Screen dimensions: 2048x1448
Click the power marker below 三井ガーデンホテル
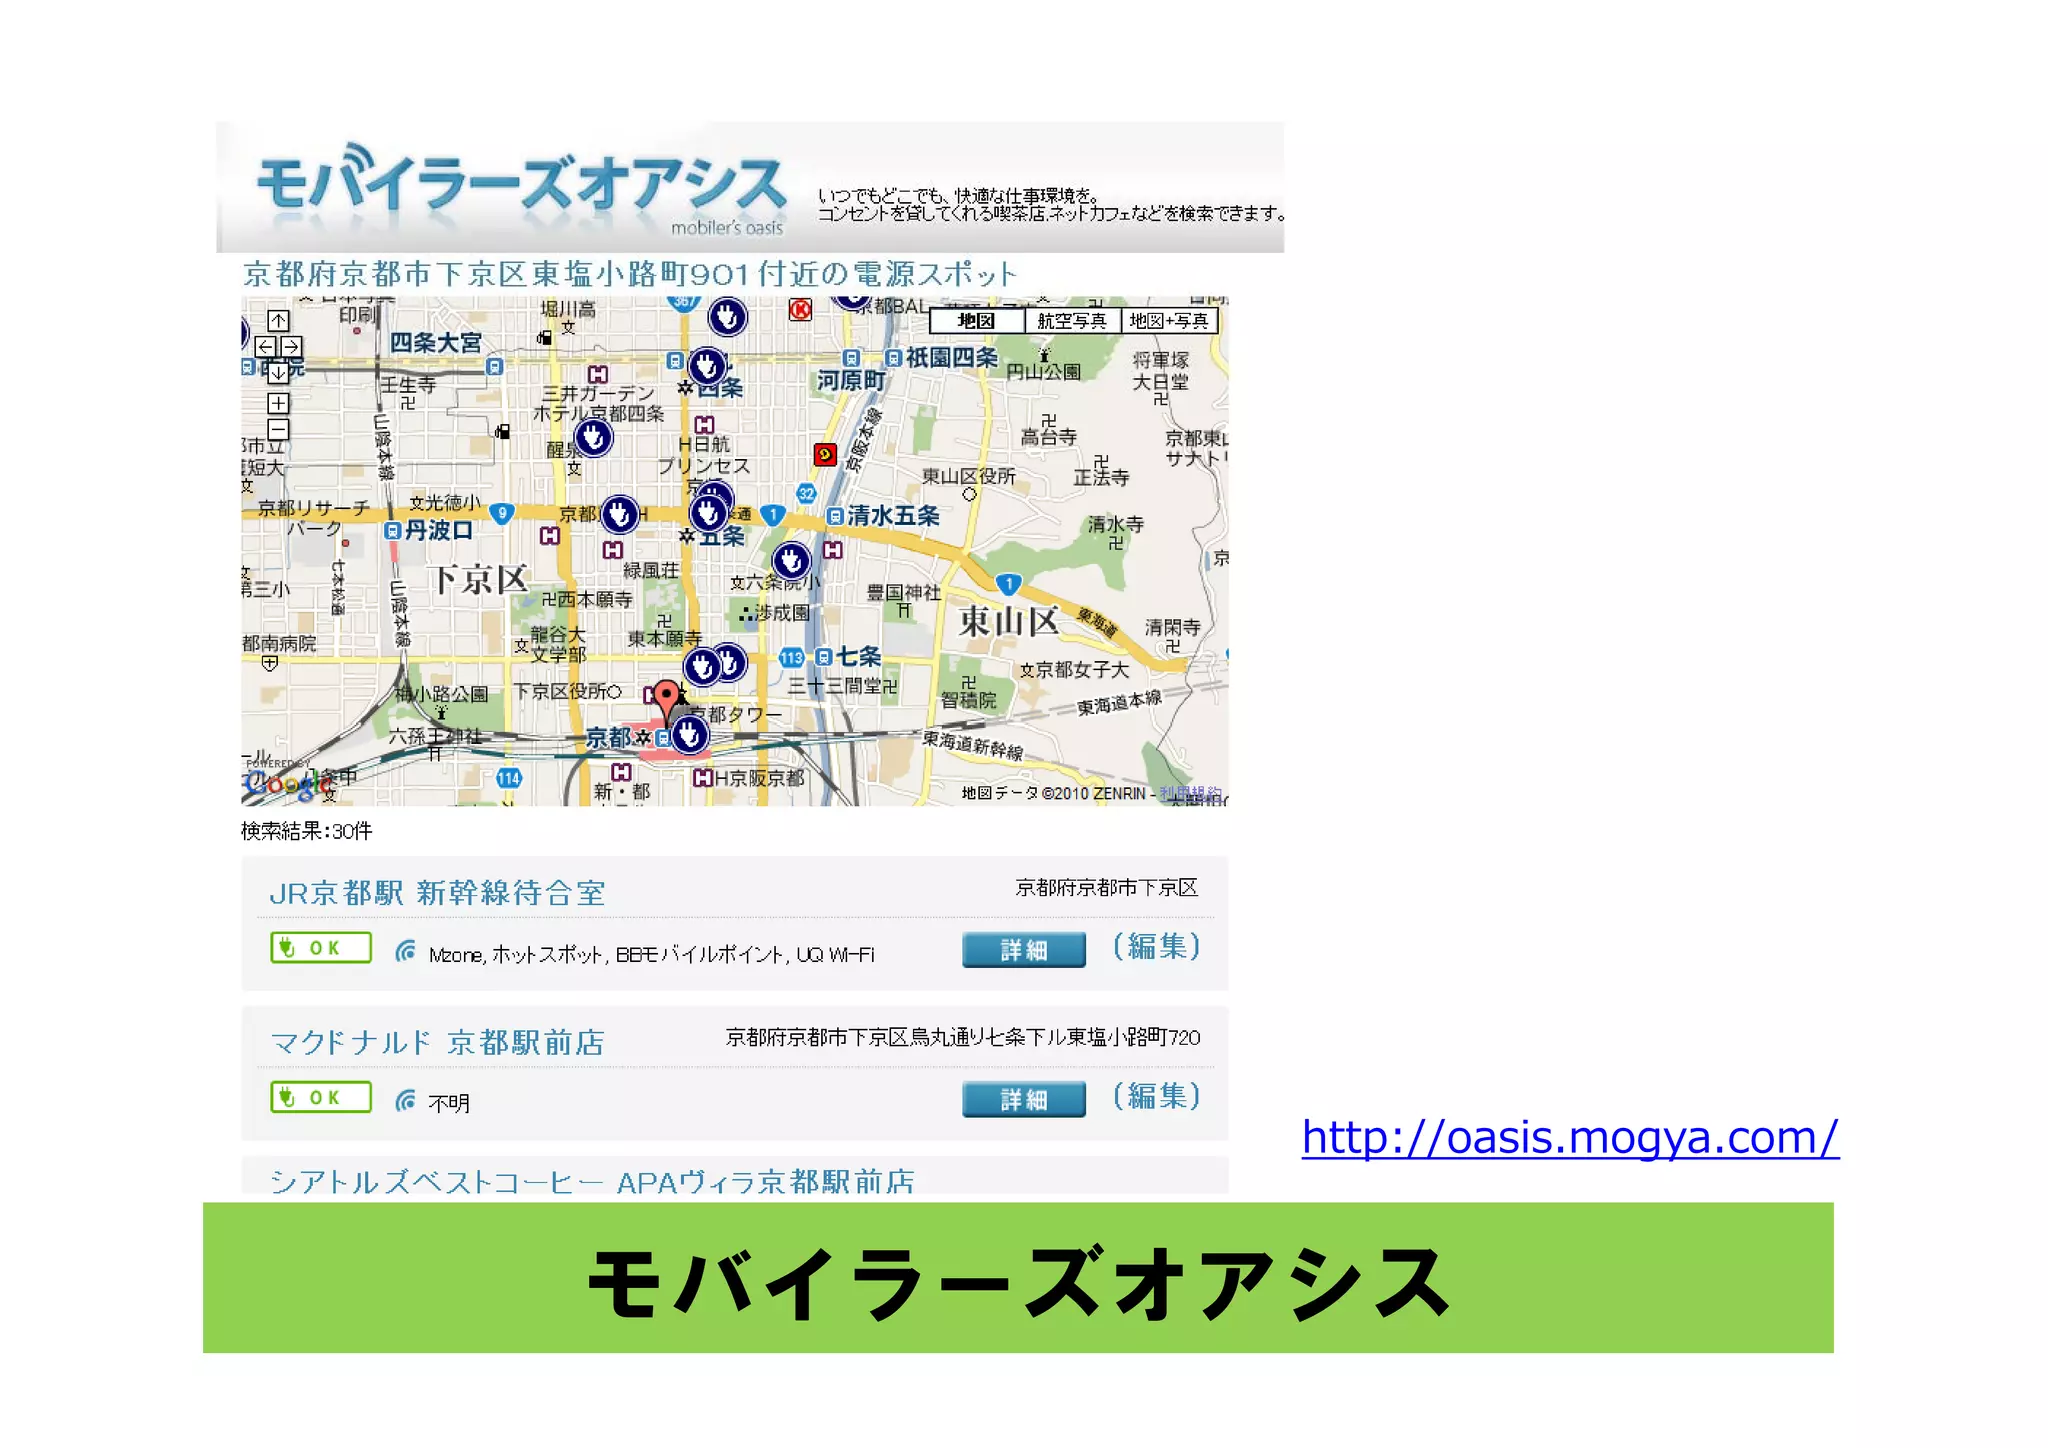593,437
